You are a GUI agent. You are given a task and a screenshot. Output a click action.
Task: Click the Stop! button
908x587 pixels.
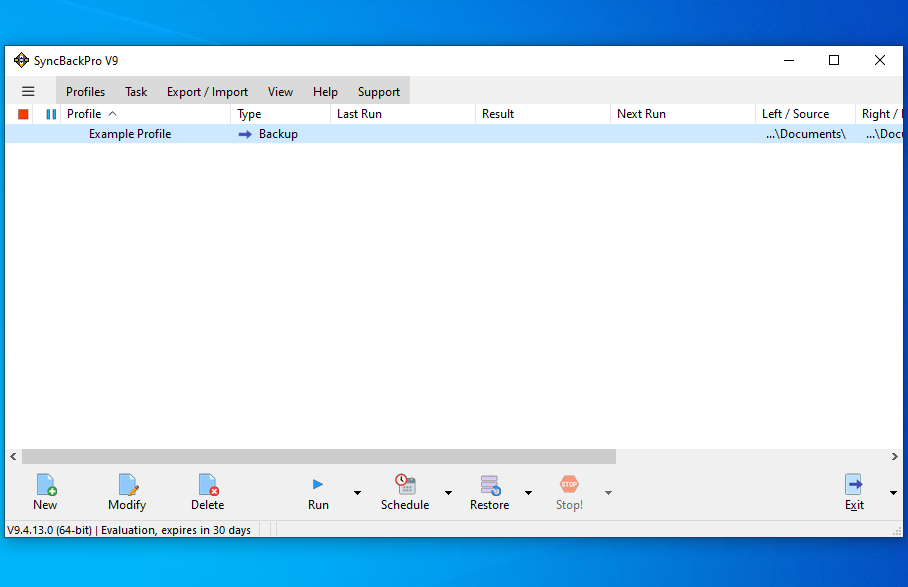click(x=569, y=493)
